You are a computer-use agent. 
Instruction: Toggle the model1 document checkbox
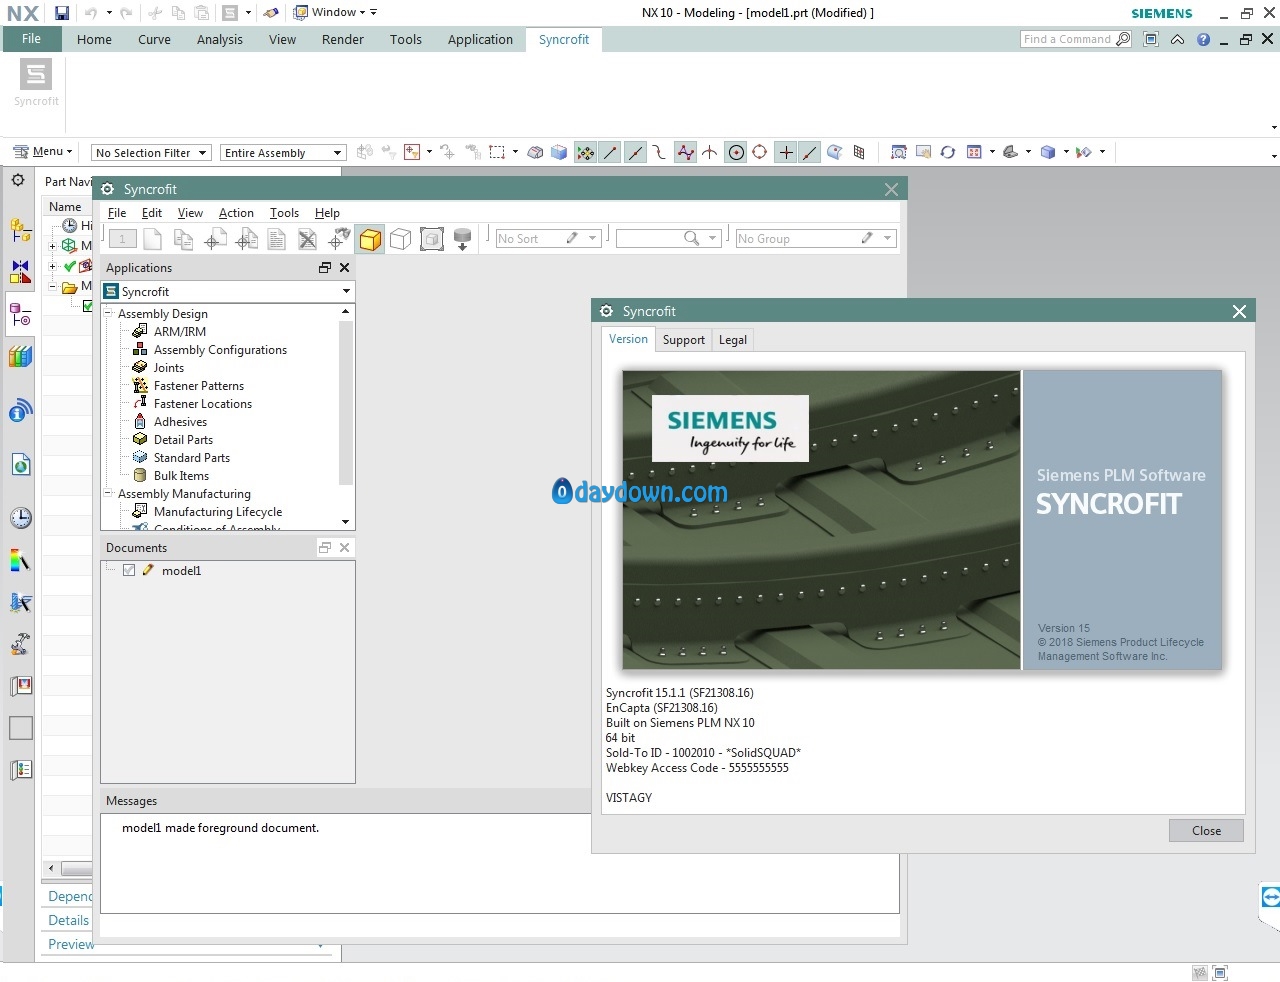[129, 570]
